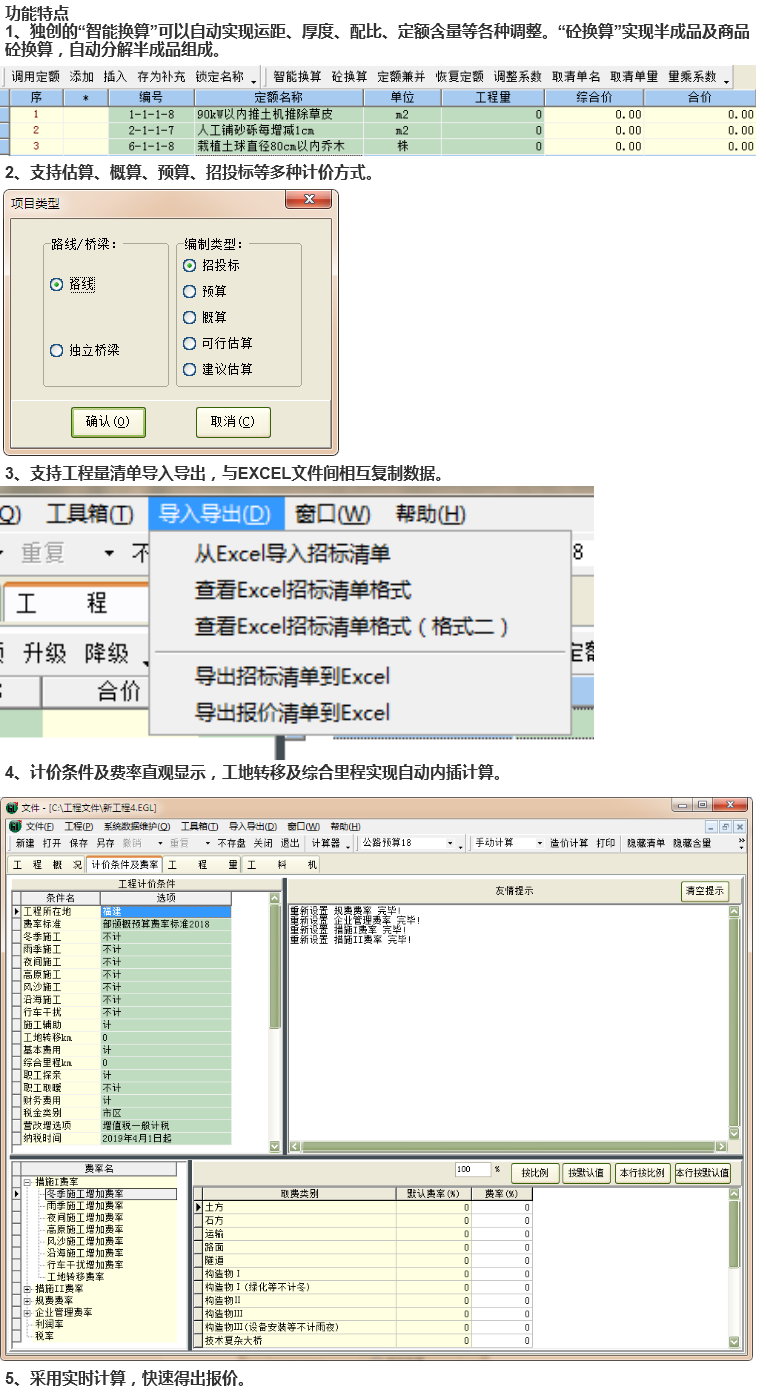766x1395 pixels.
Task: Open the 公路预算18 dropdown
Action: pyautogui.click(x=450, y=843)
